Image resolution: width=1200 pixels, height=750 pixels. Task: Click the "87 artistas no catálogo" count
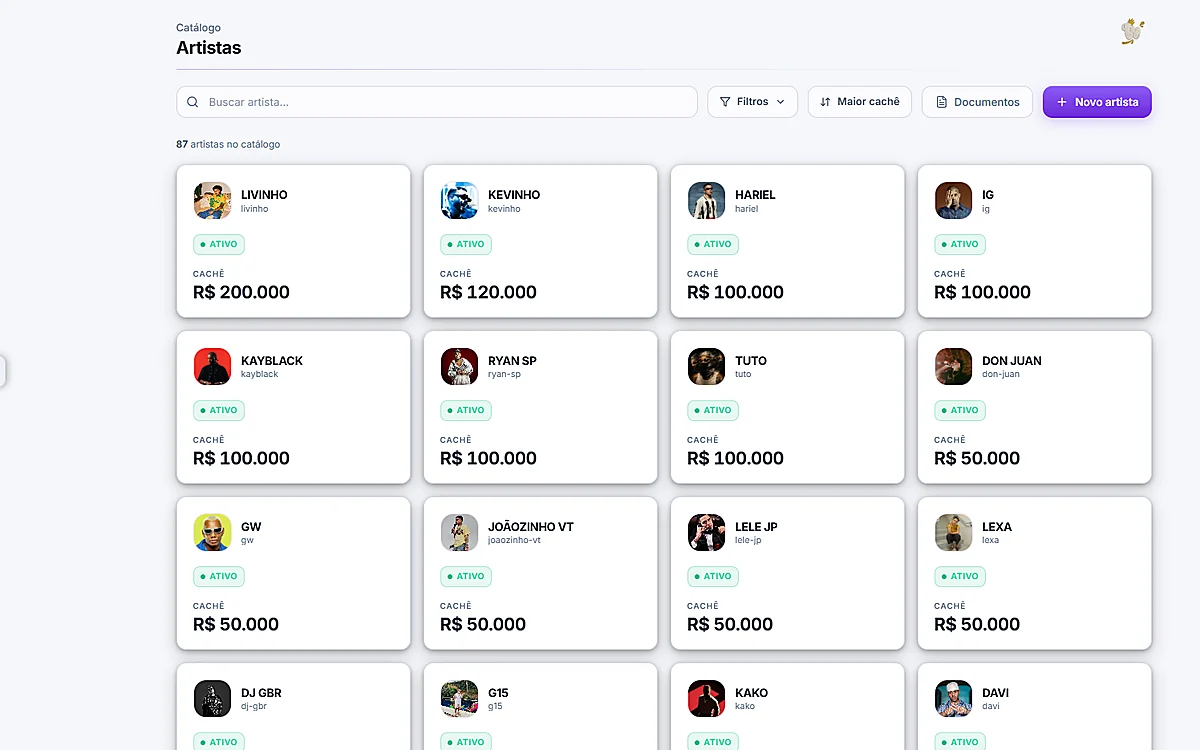click(228, 144)
